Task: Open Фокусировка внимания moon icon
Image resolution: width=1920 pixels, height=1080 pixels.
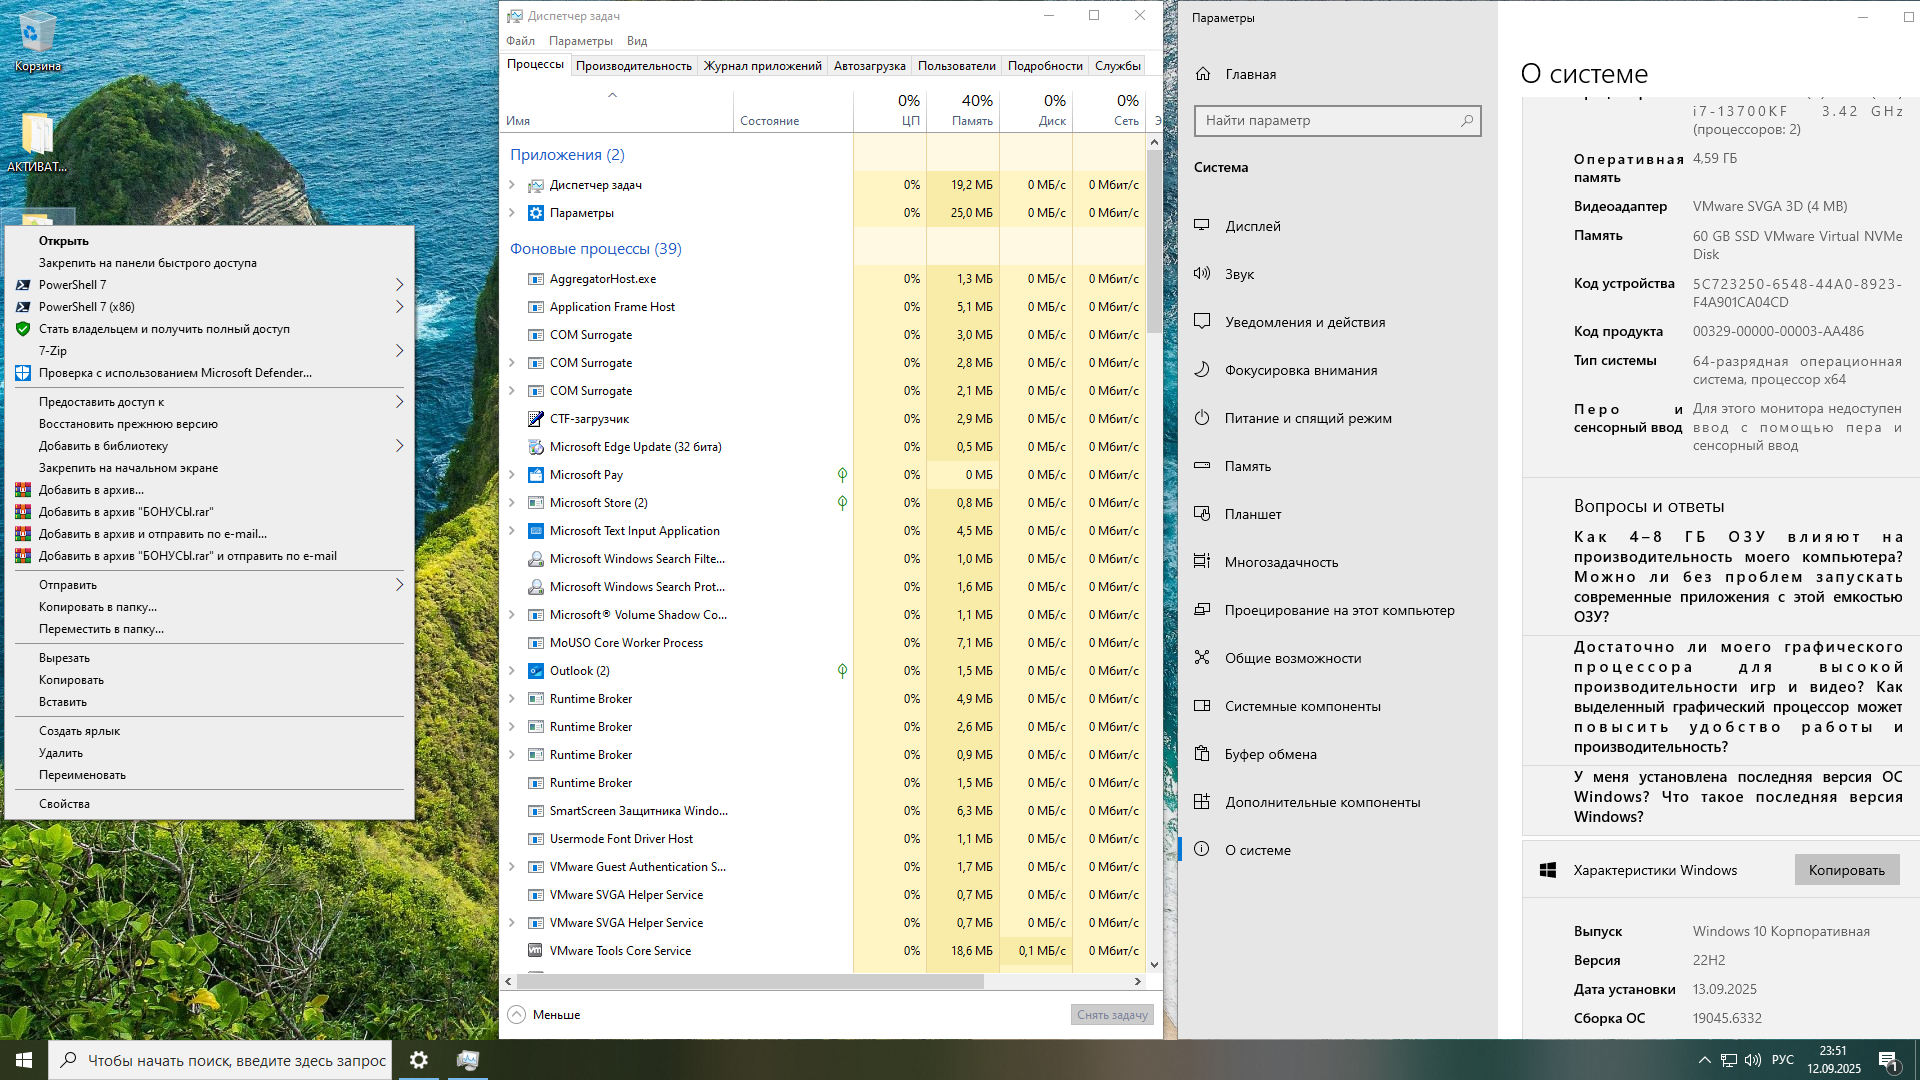Action: (x=1202, y=369)
